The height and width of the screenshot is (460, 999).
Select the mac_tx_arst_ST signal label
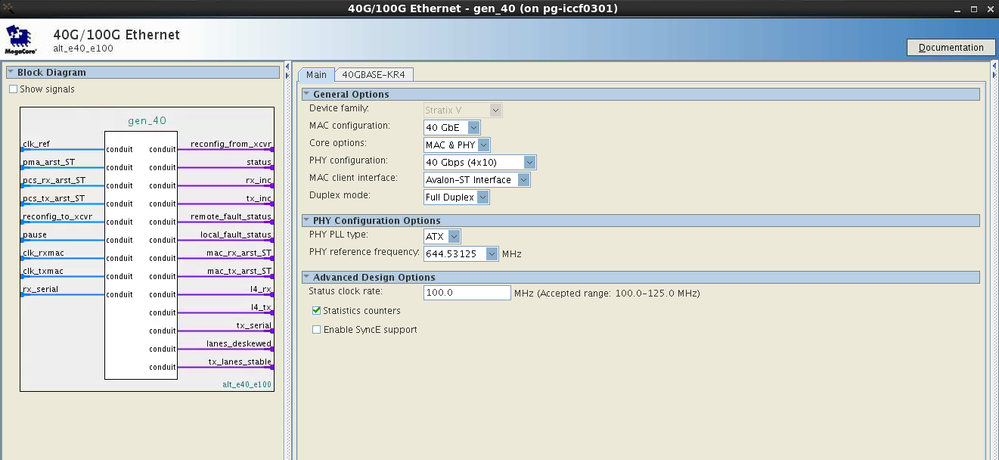[240, 271]
